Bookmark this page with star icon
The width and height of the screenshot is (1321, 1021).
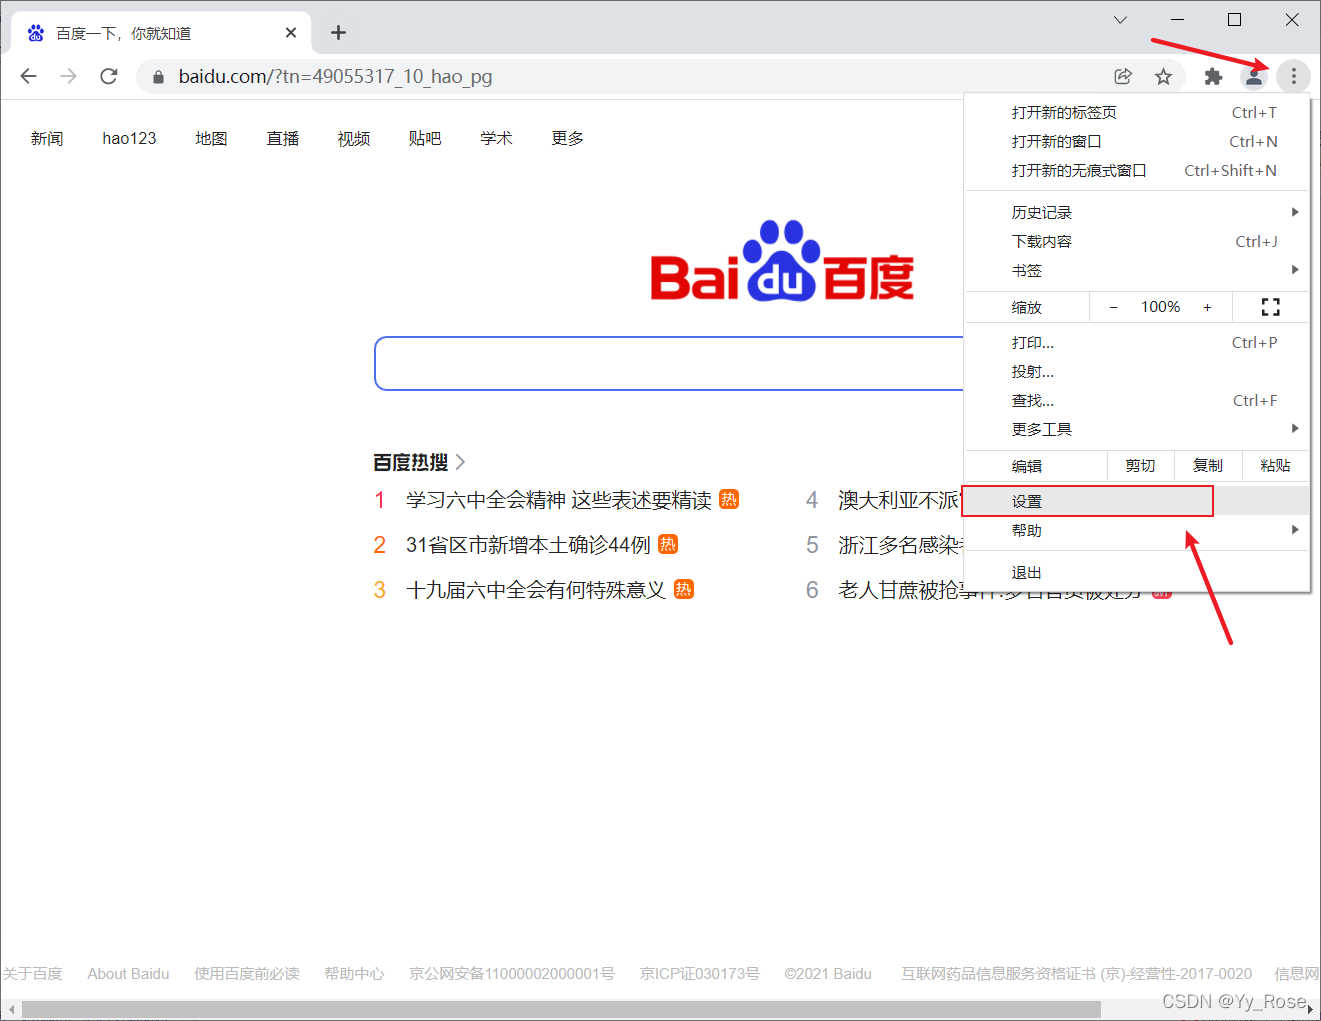pos(1163,76)
